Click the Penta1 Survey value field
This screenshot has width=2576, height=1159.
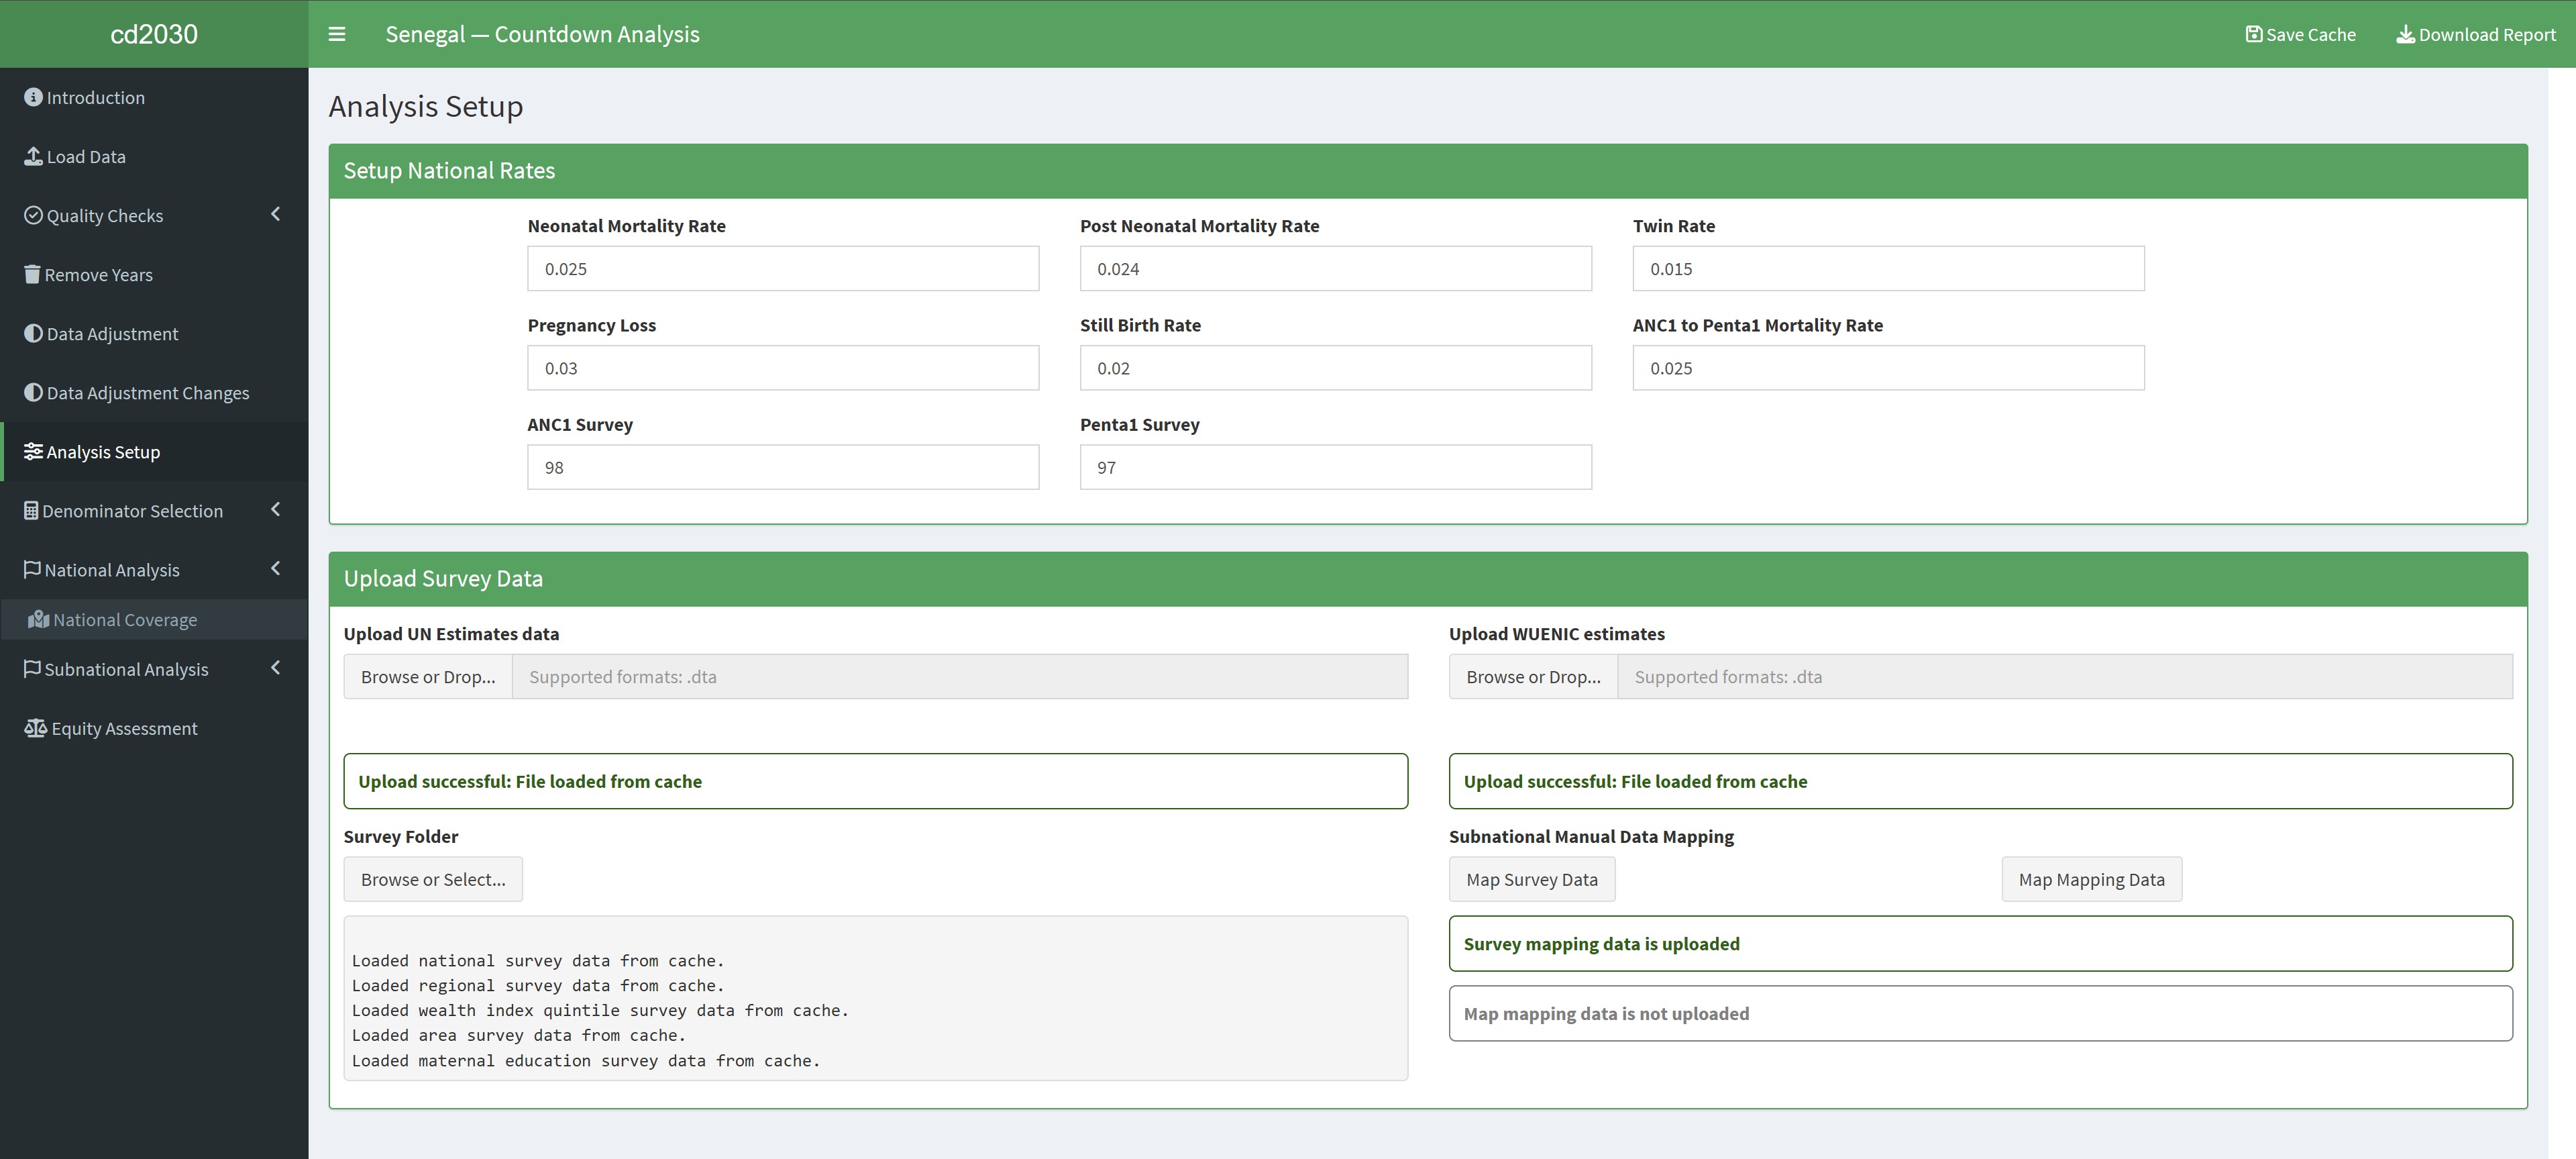pos(1335,468)
